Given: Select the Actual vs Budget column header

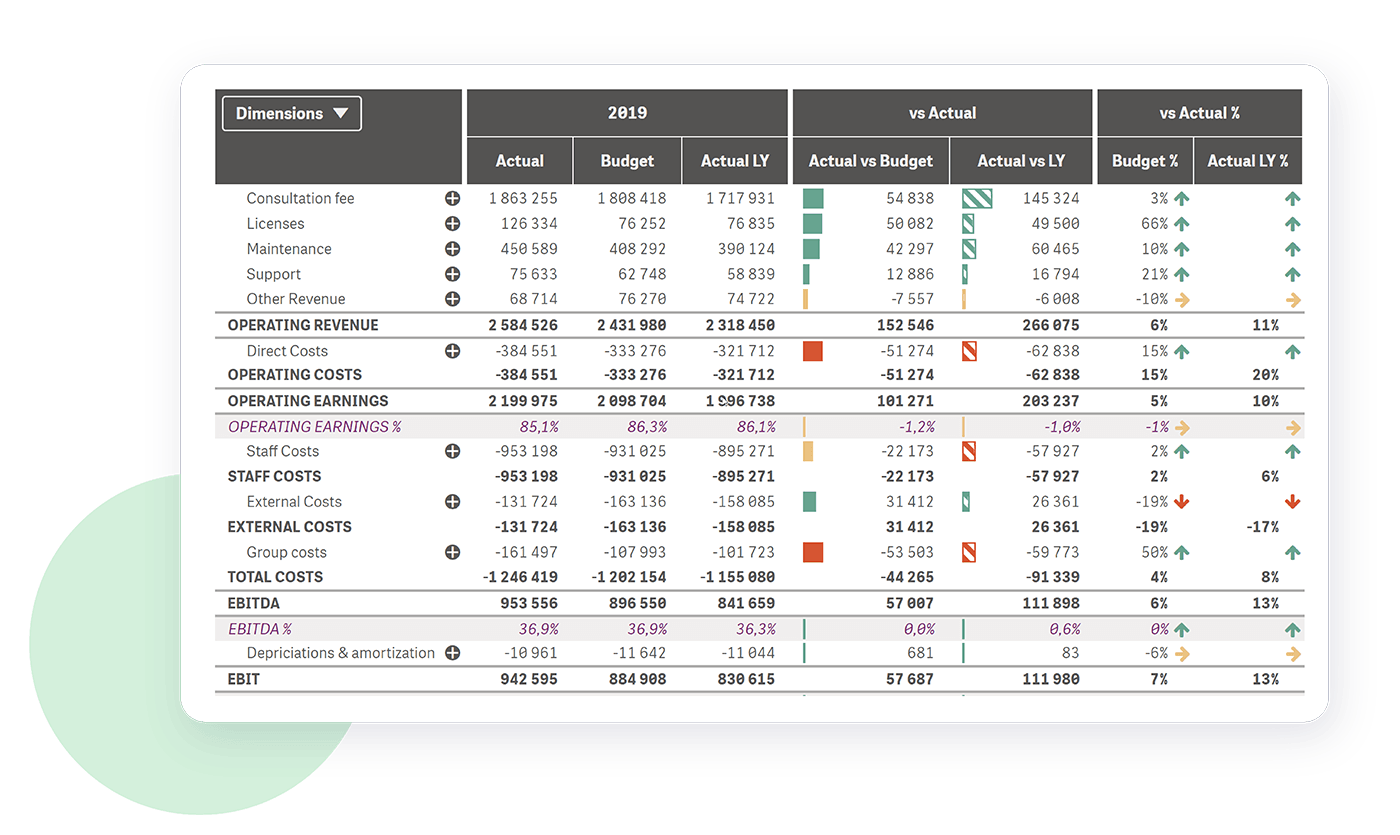Looking at the screenshot, I should coord(871,161).
